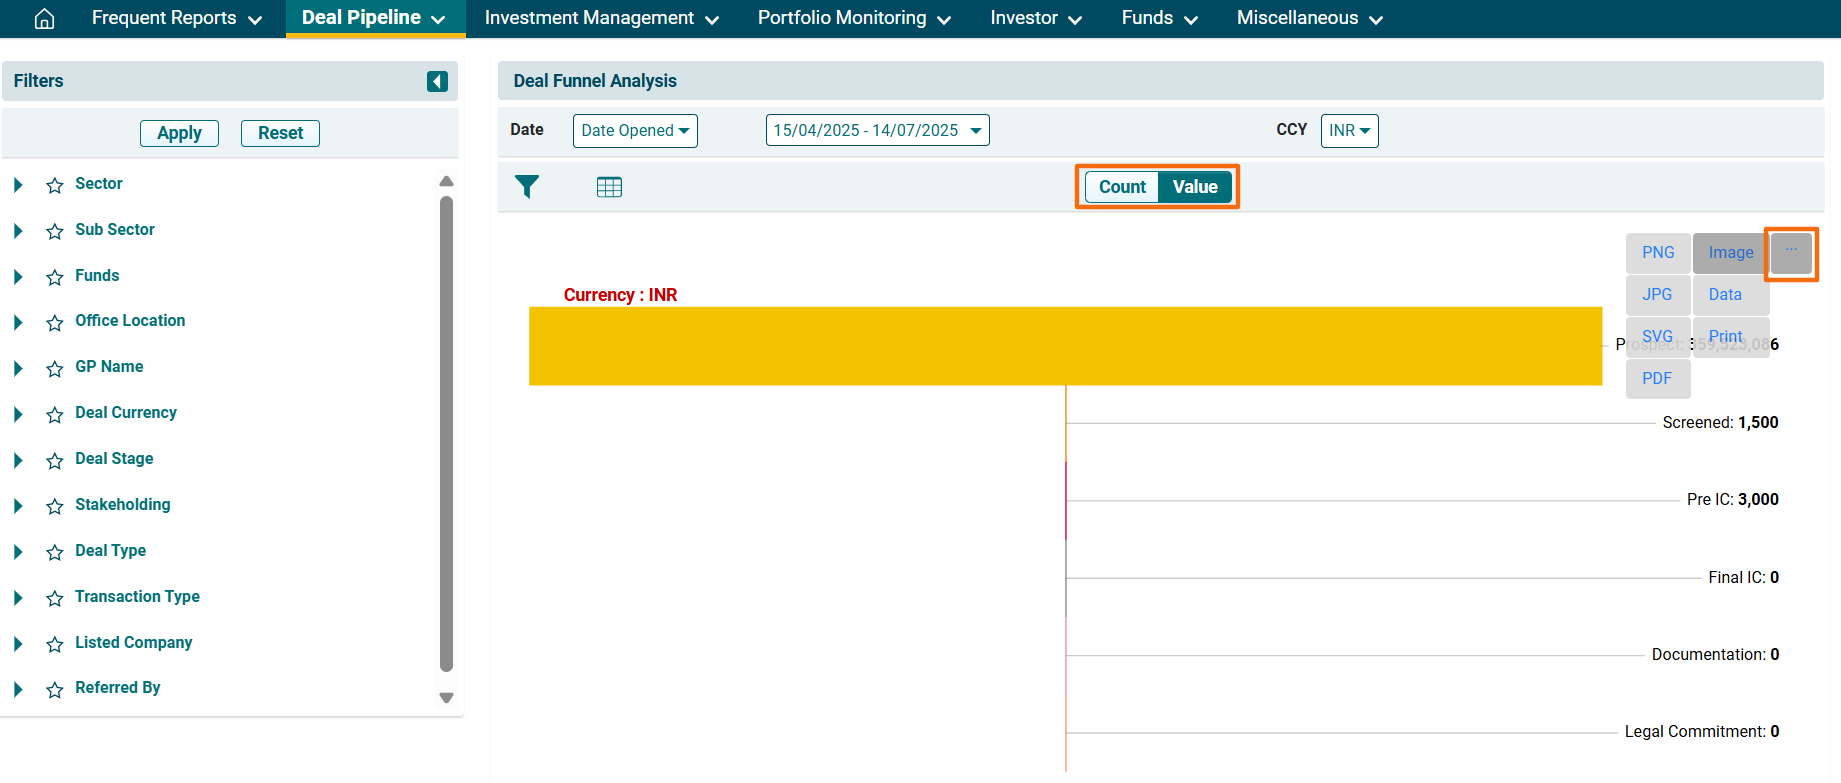Expand the Sub Sector filter arrow
The image size is (1841, 783).
18,231
